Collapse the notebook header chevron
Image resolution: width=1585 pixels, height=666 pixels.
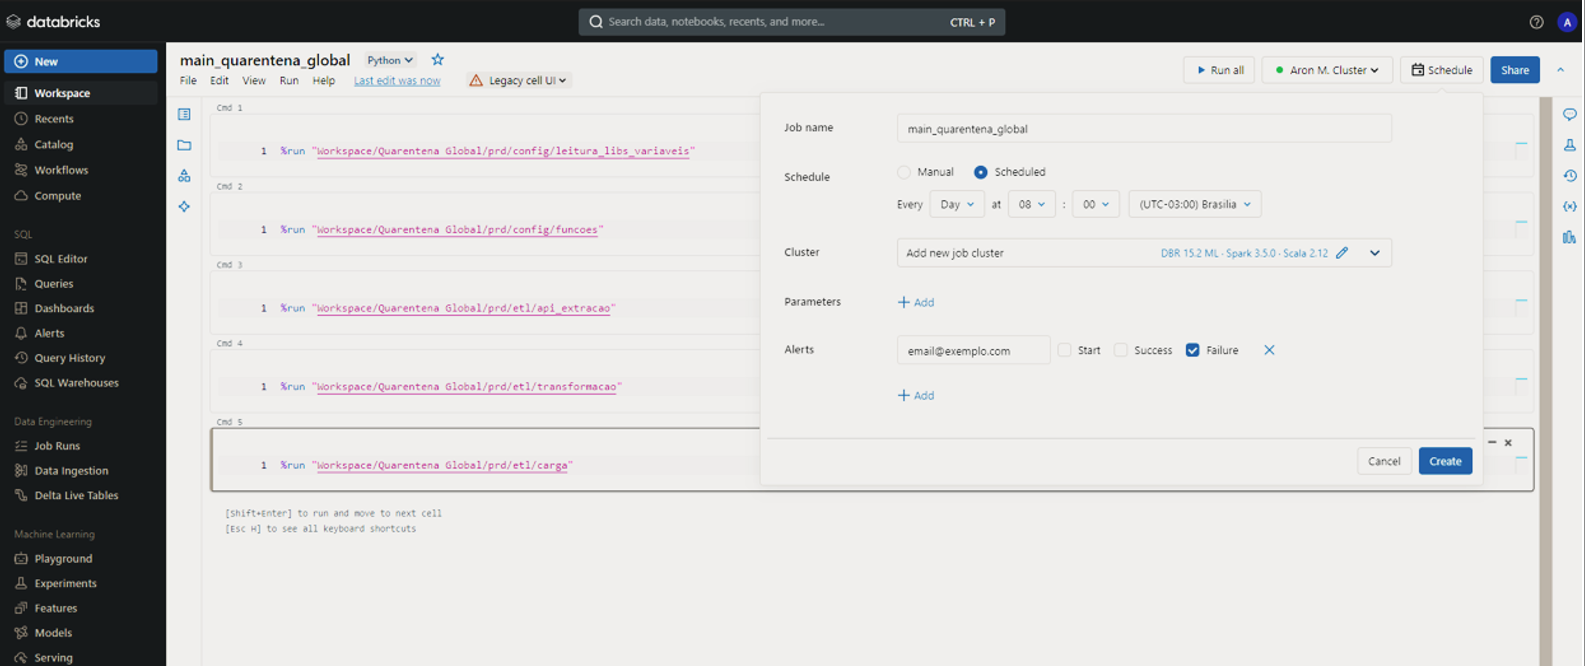(x=1560, y=70)
